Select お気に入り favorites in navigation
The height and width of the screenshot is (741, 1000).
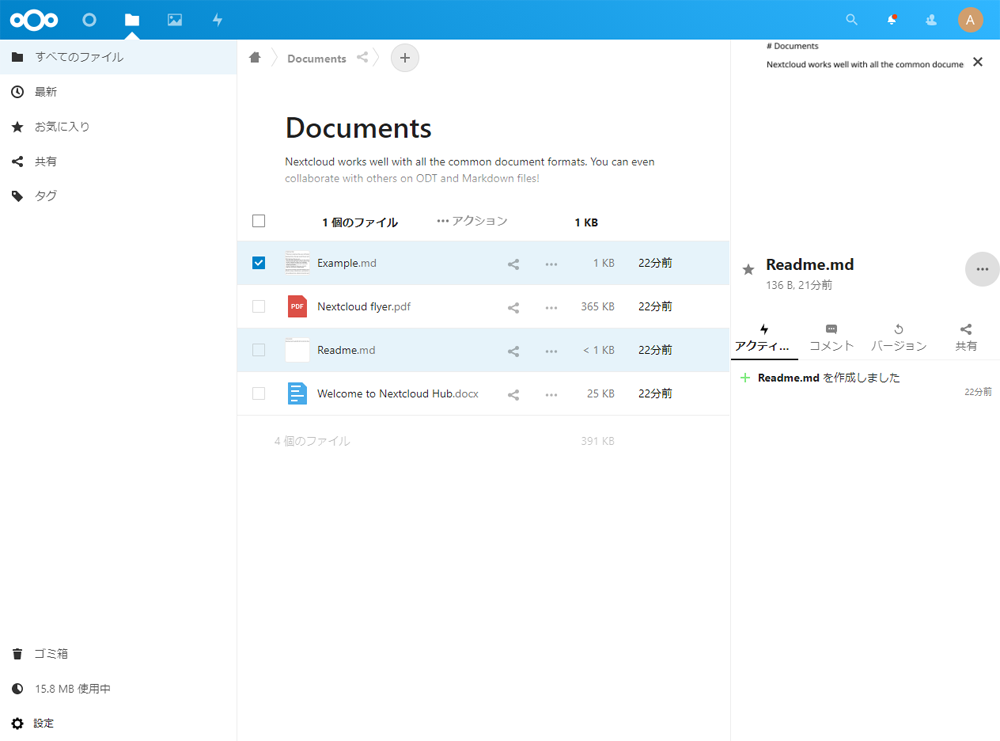point(118,126)
